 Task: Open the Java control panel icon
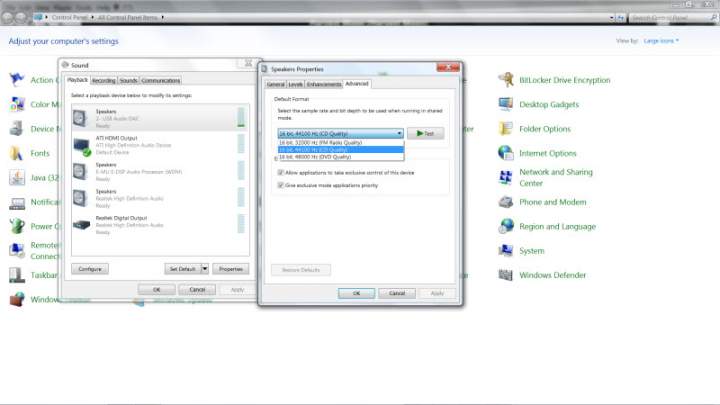[x=17, y=177]
